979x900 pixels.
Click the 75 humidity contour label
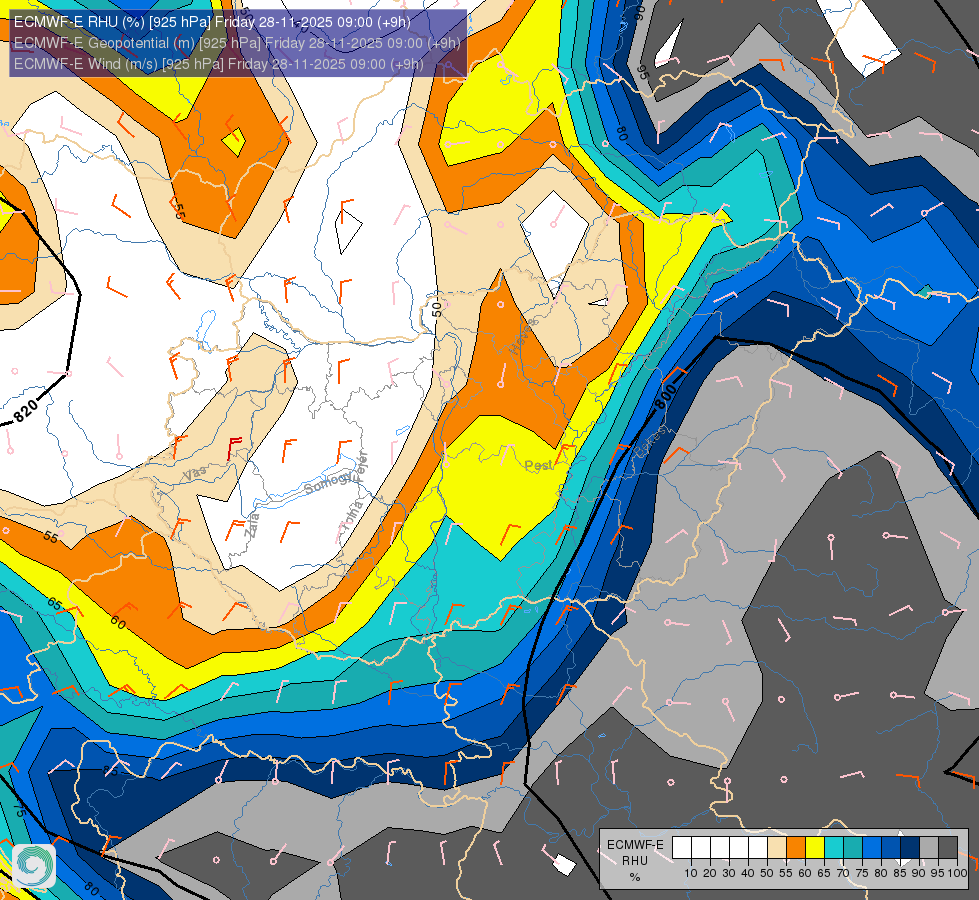click(18, 810)
